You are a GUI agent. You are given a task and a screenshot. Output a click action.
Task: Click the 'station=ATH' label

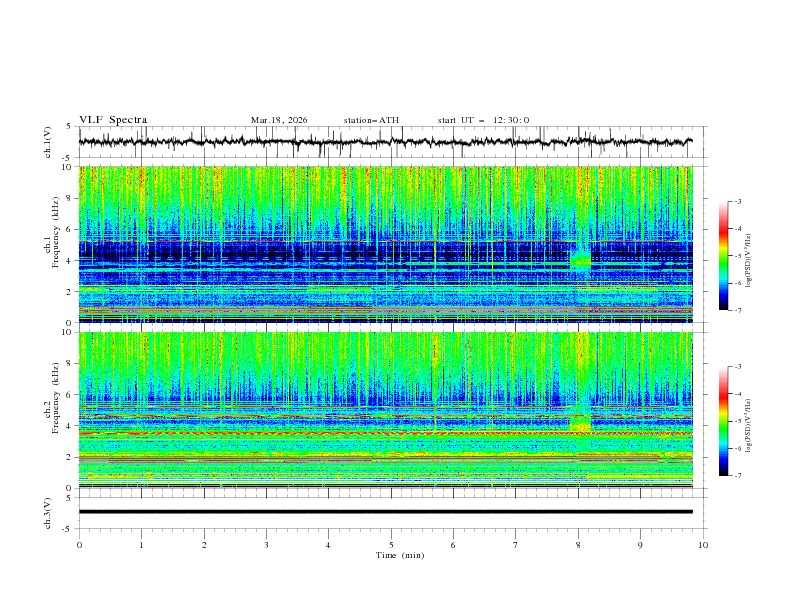(x=371, y=120)
